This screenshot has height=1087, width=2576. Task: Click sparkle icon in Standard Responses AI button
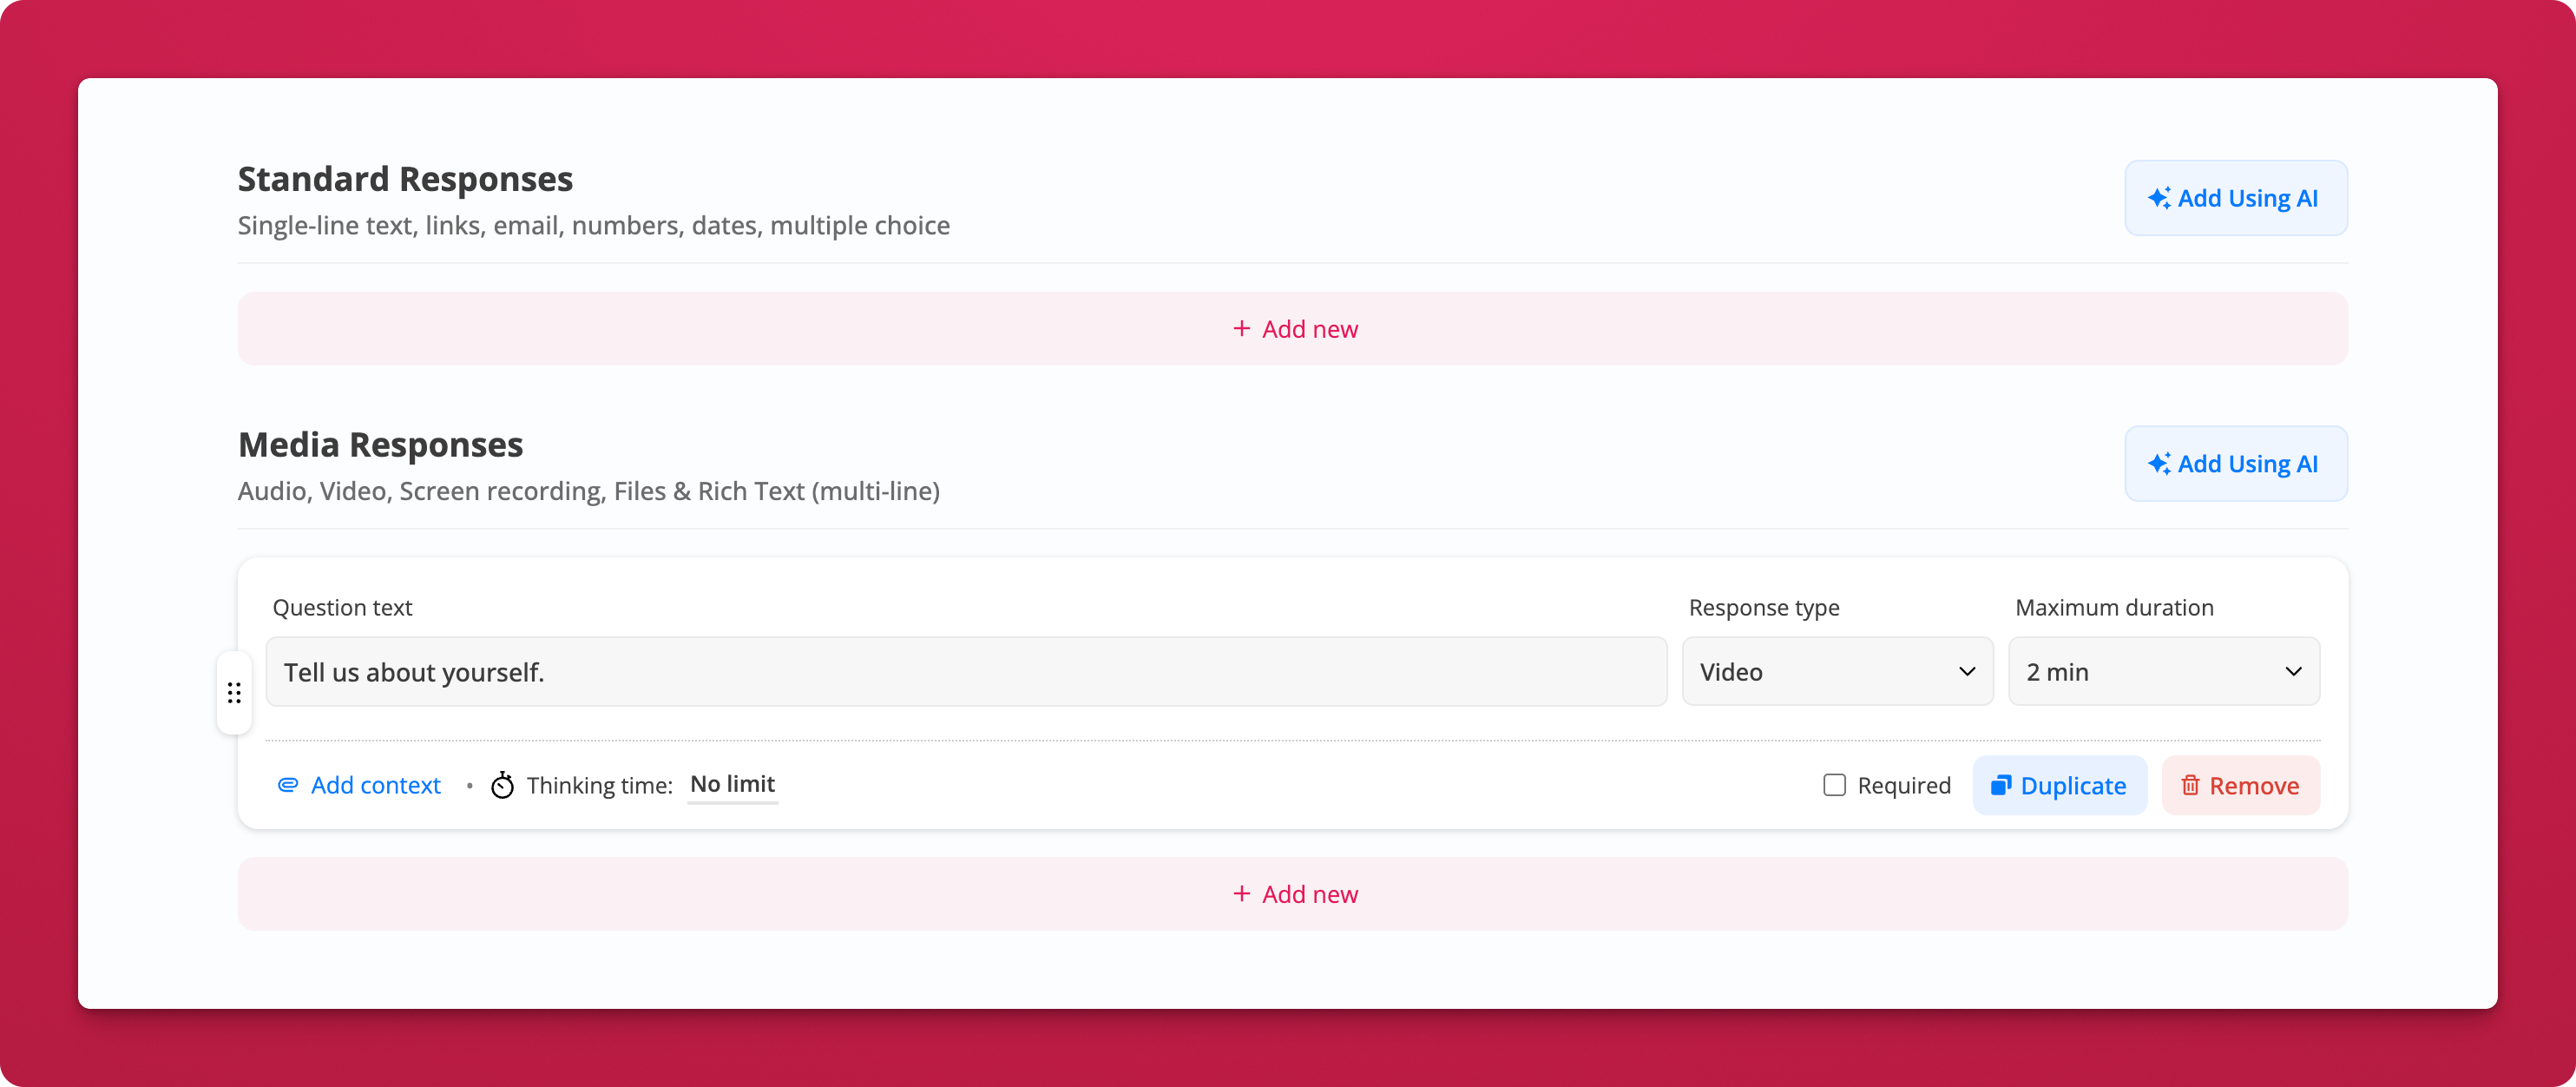pos(2159,198)
